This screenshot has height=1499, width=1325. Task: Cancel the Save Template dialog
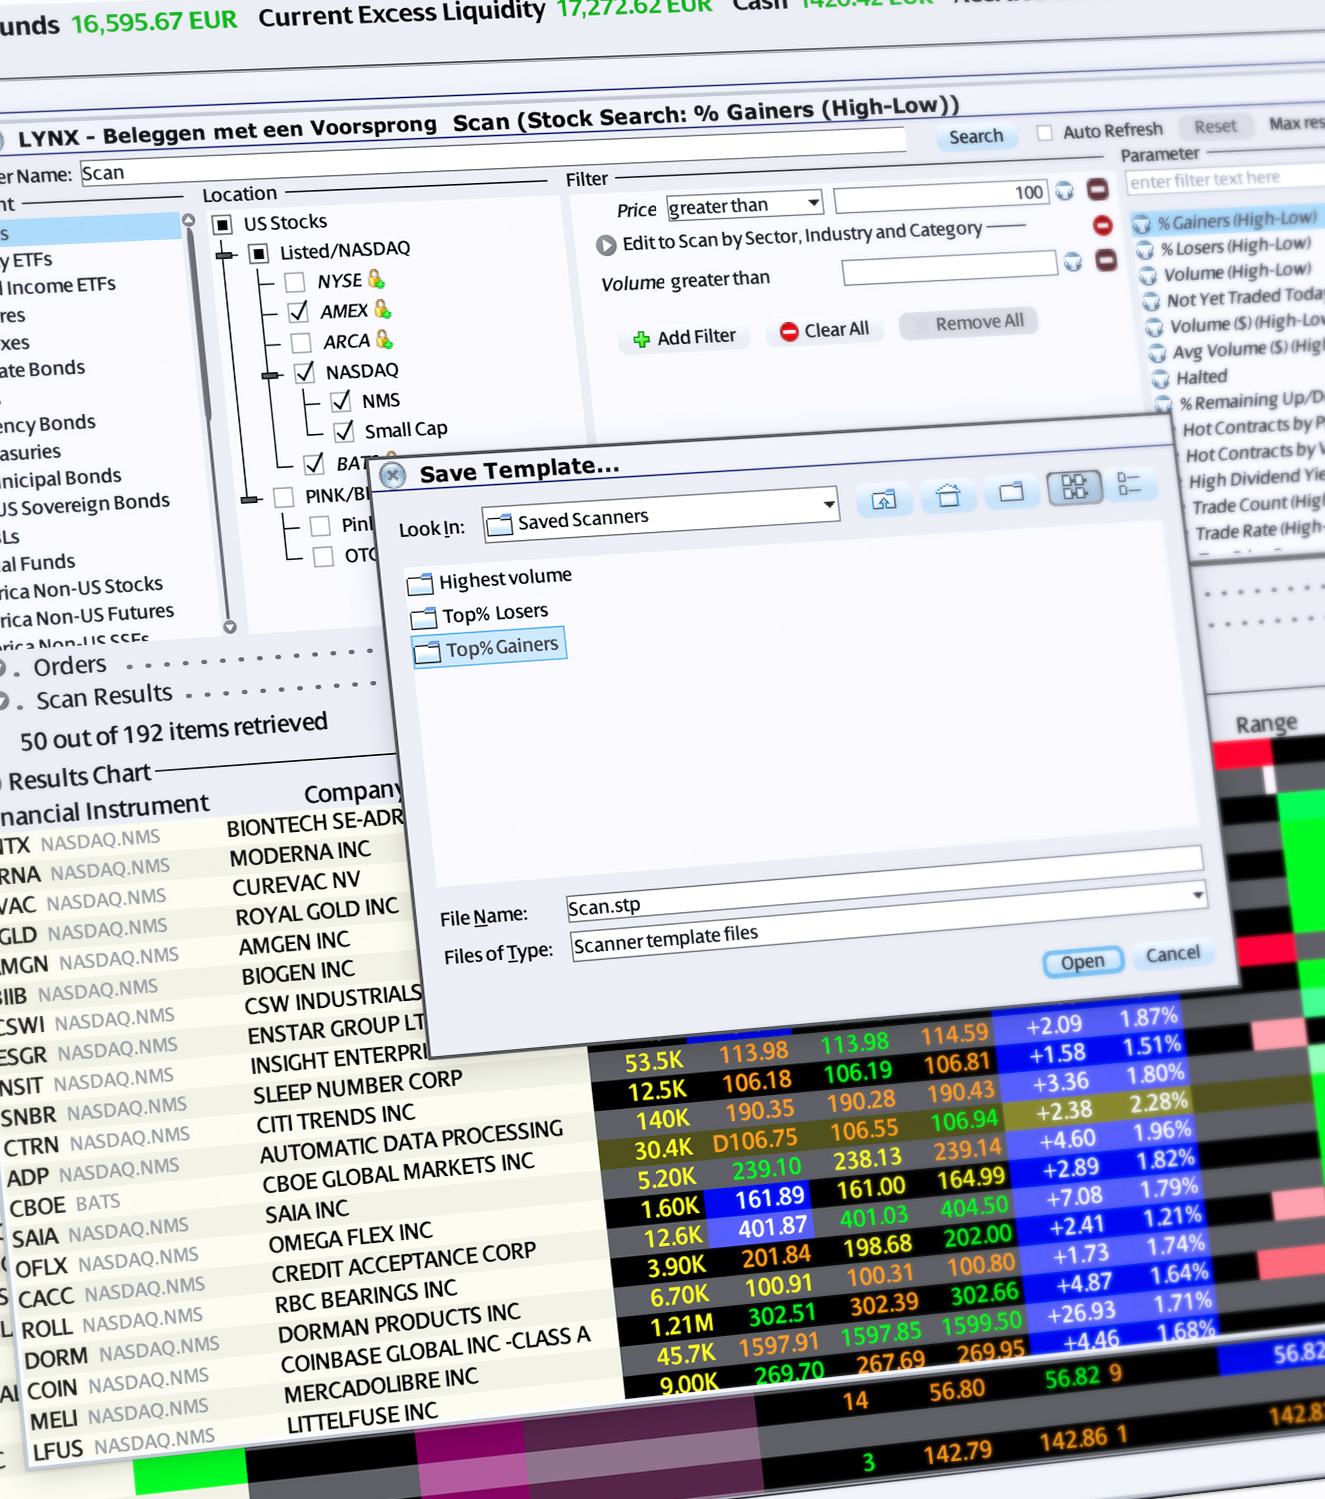tap(1173, 954)
